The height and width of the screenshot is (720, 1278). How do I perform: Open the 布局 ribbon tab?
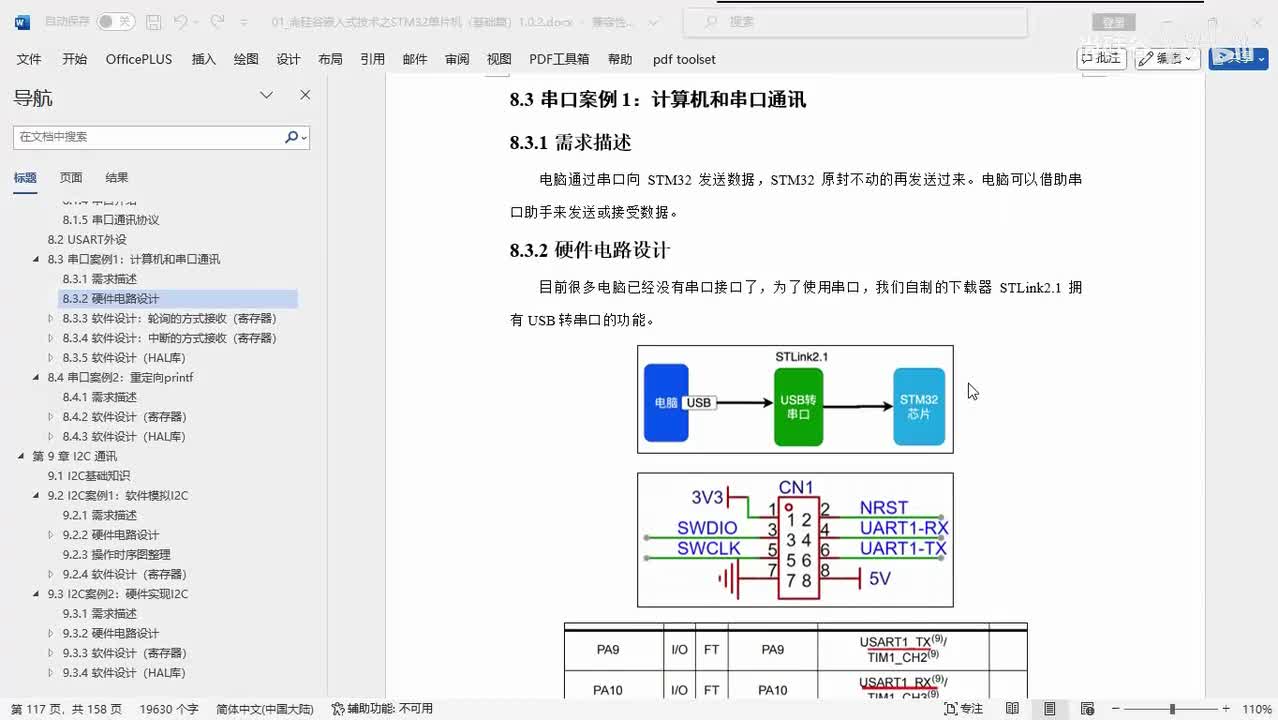(x=330, y=59)
